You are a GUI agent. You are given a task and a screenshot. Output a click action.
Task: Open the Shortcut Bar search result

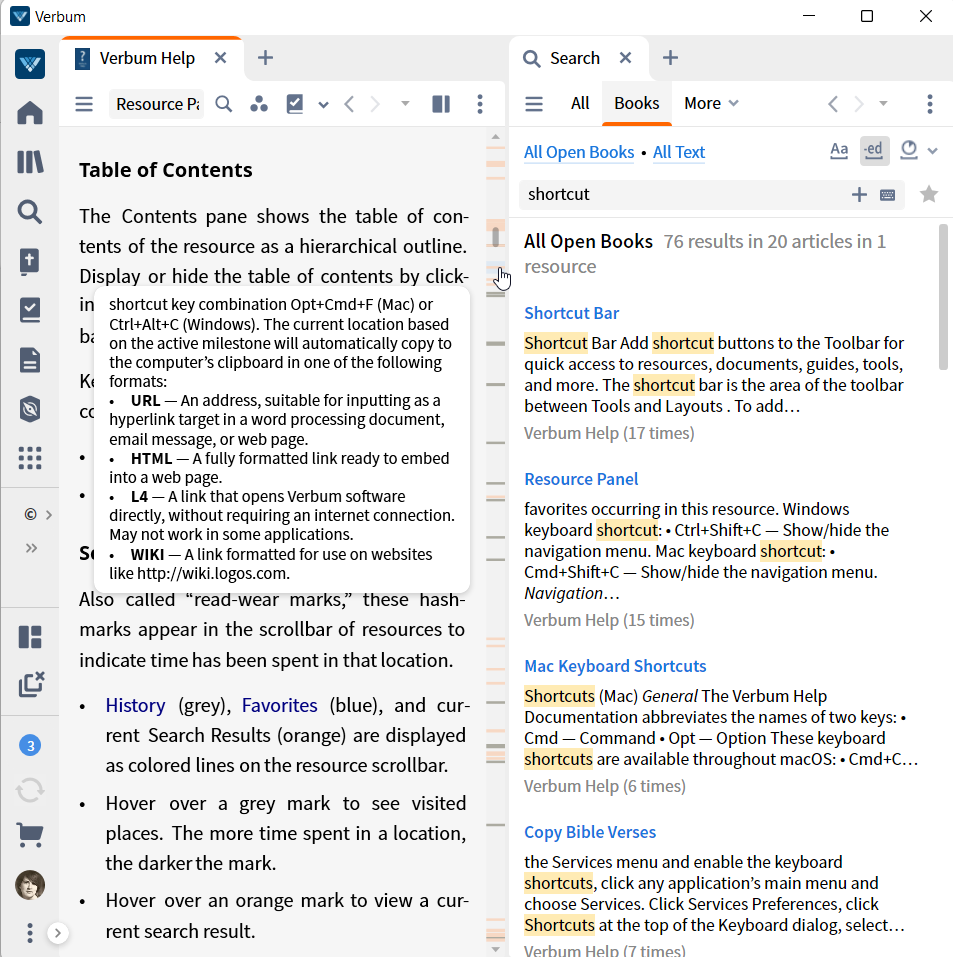tap(571, 313)
